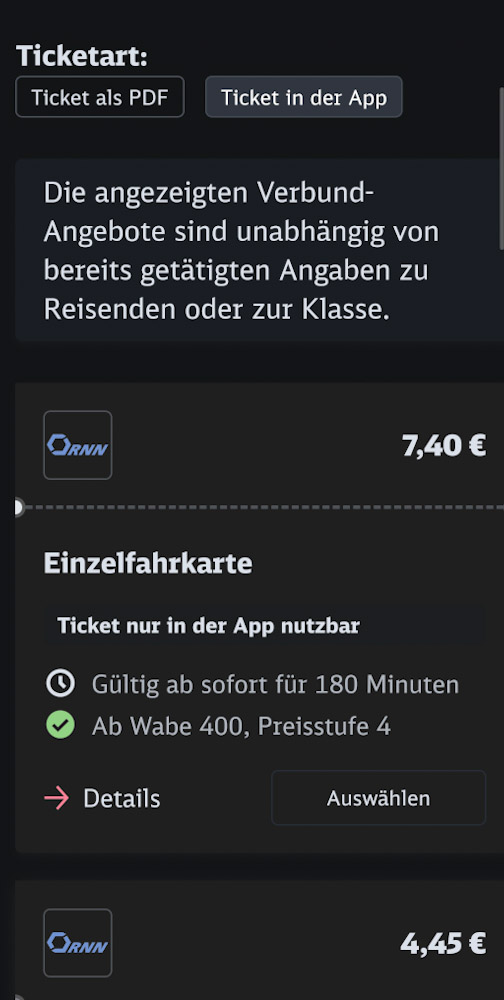
Task: Click the clock icon beside validity text
Action: 61,684
